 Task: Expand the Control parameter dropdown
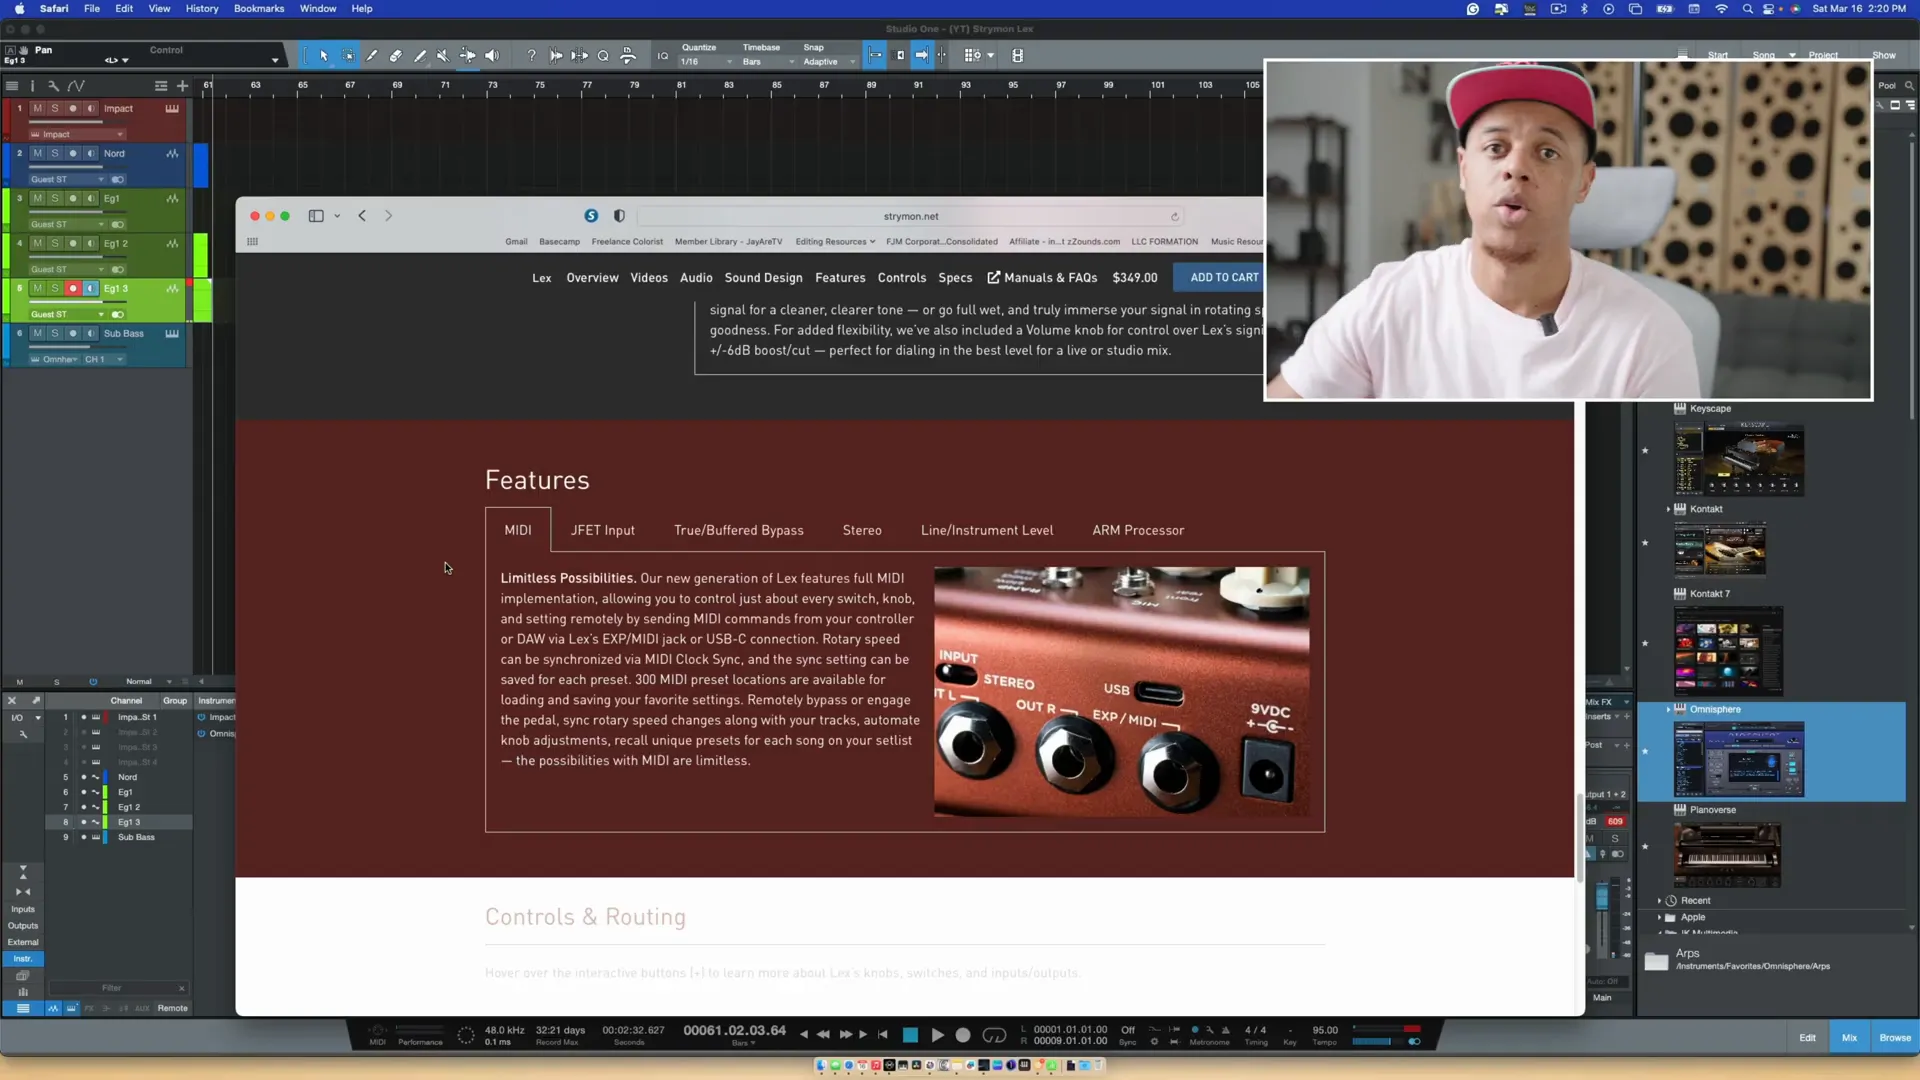click(275, 60)
